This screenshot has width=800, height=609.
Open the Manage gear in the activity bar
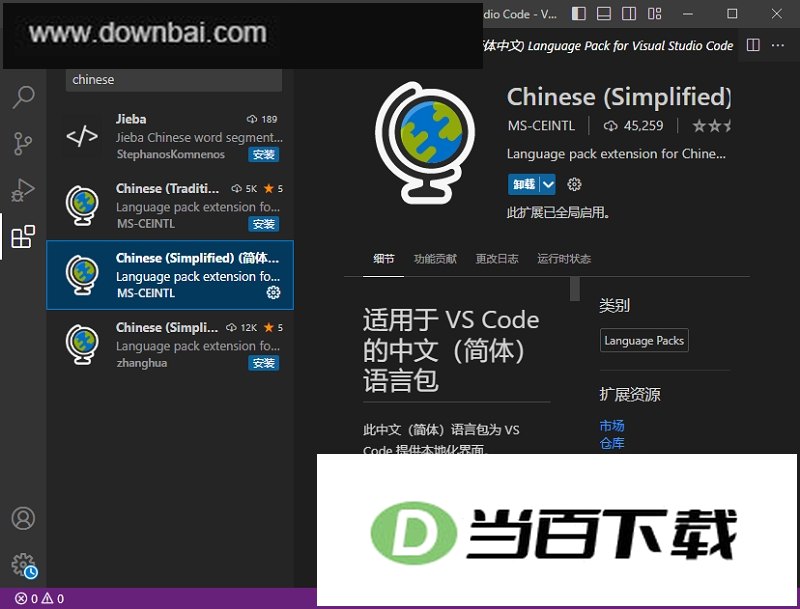click(x=23, y=565)
